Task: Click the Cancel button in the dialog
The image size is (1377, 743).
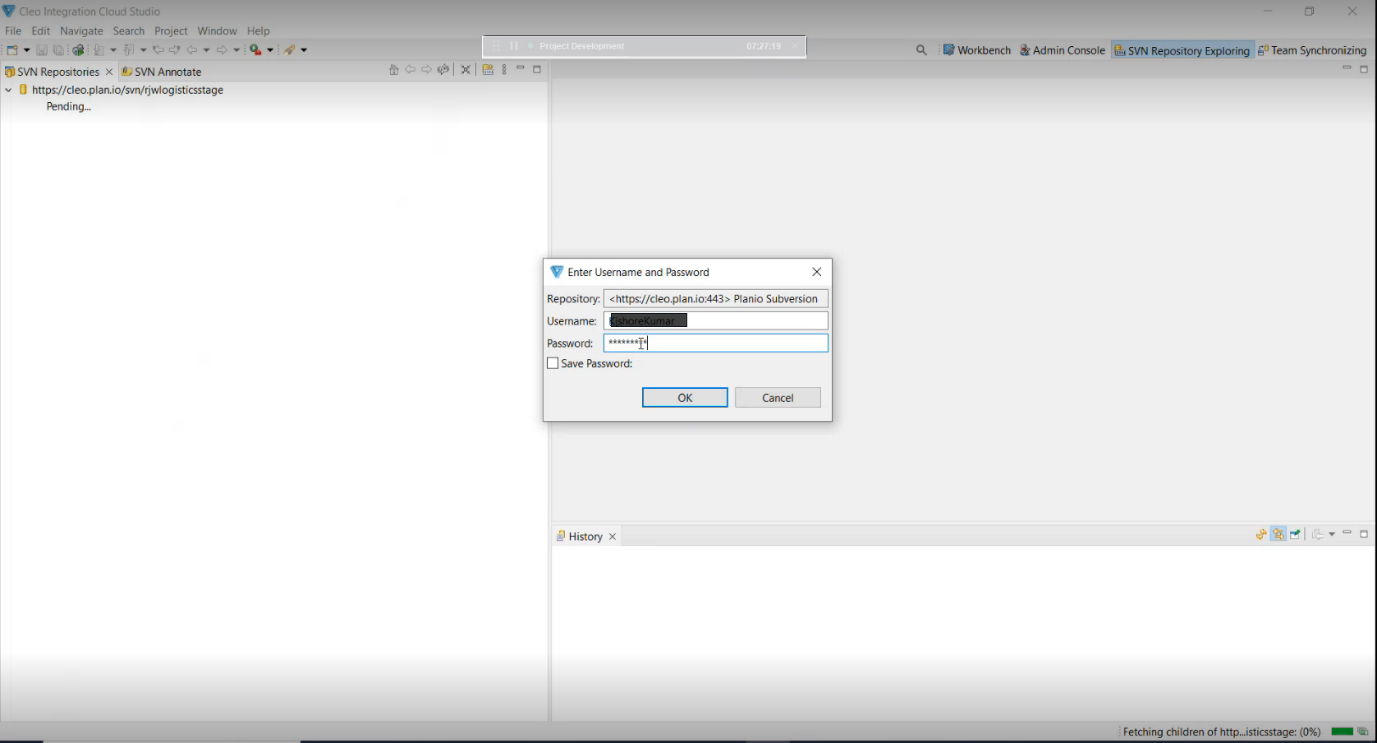Action: (778, 398)
